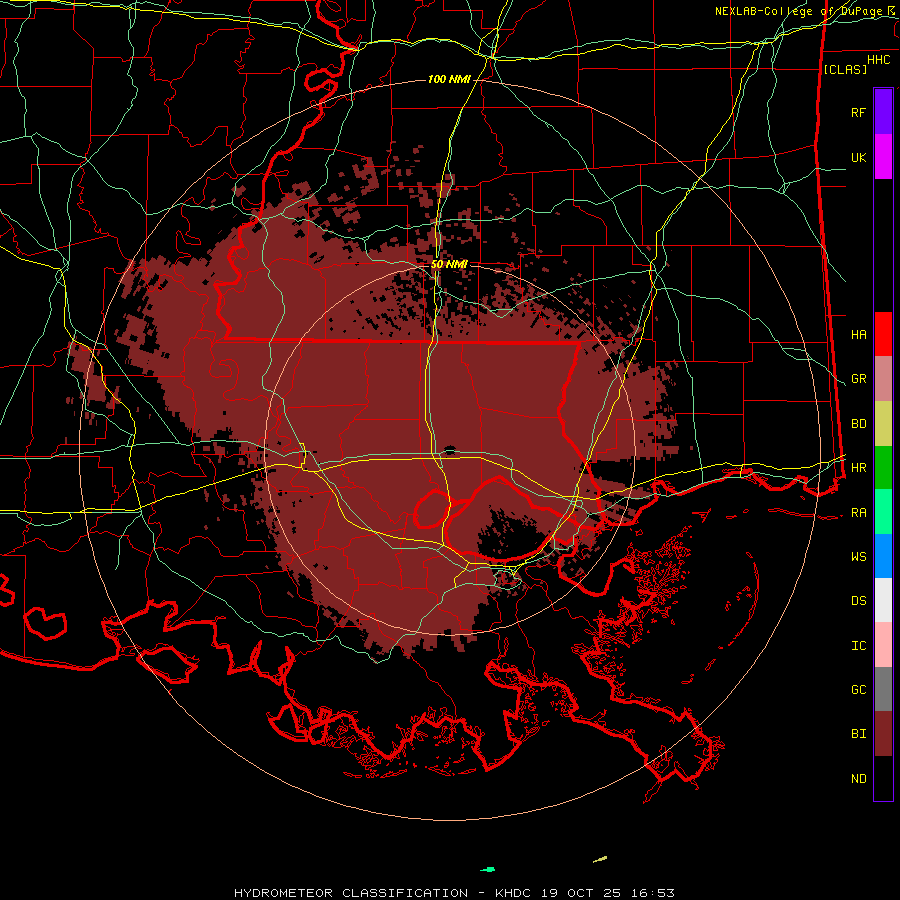Click the WS blue legend swatch
Screen dimensions: 900x900
883,556
